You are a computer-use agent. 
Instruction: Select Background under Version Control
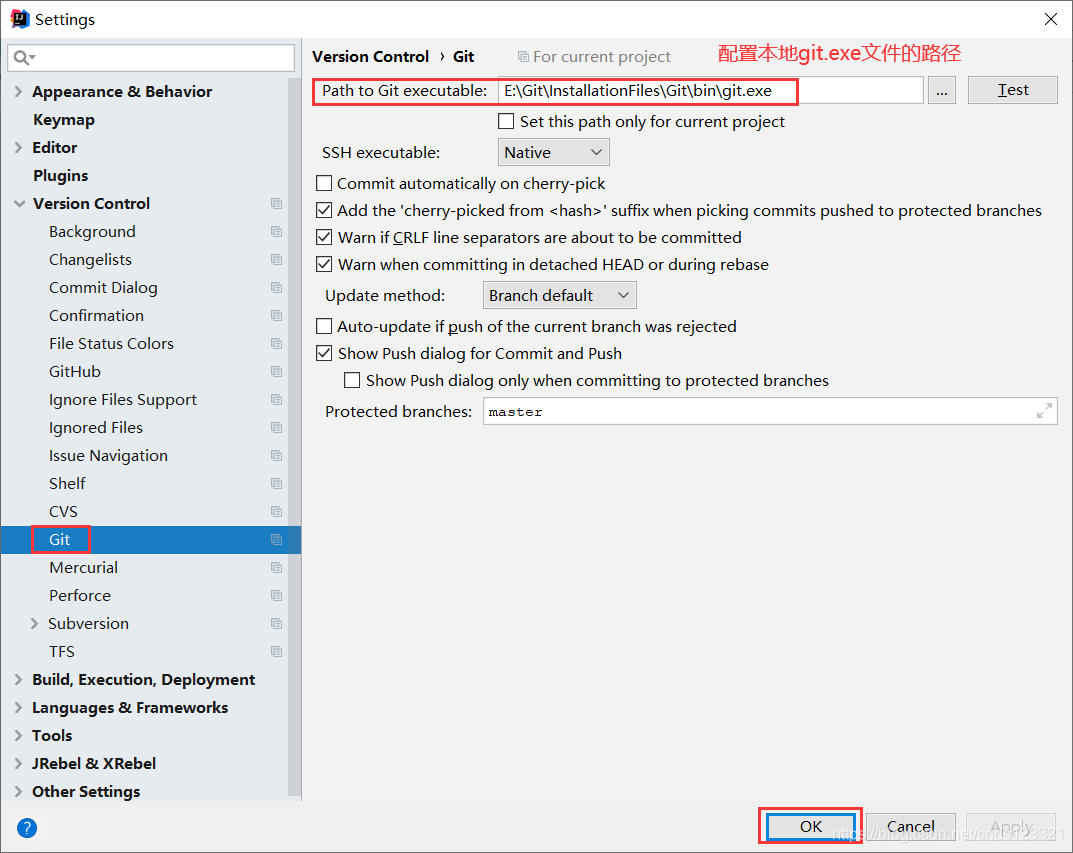(x=92, y=232)
